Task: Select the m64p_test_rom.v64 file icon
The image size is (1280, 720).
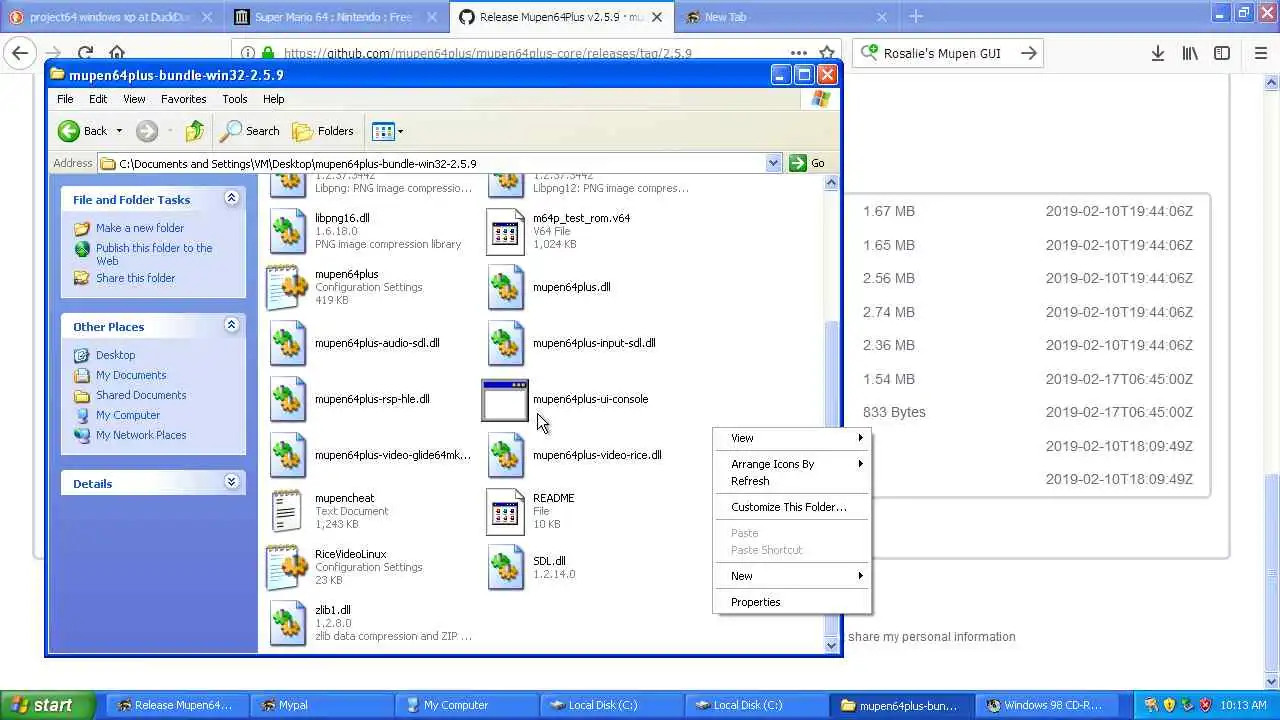Action: click(x=505, y=231)
